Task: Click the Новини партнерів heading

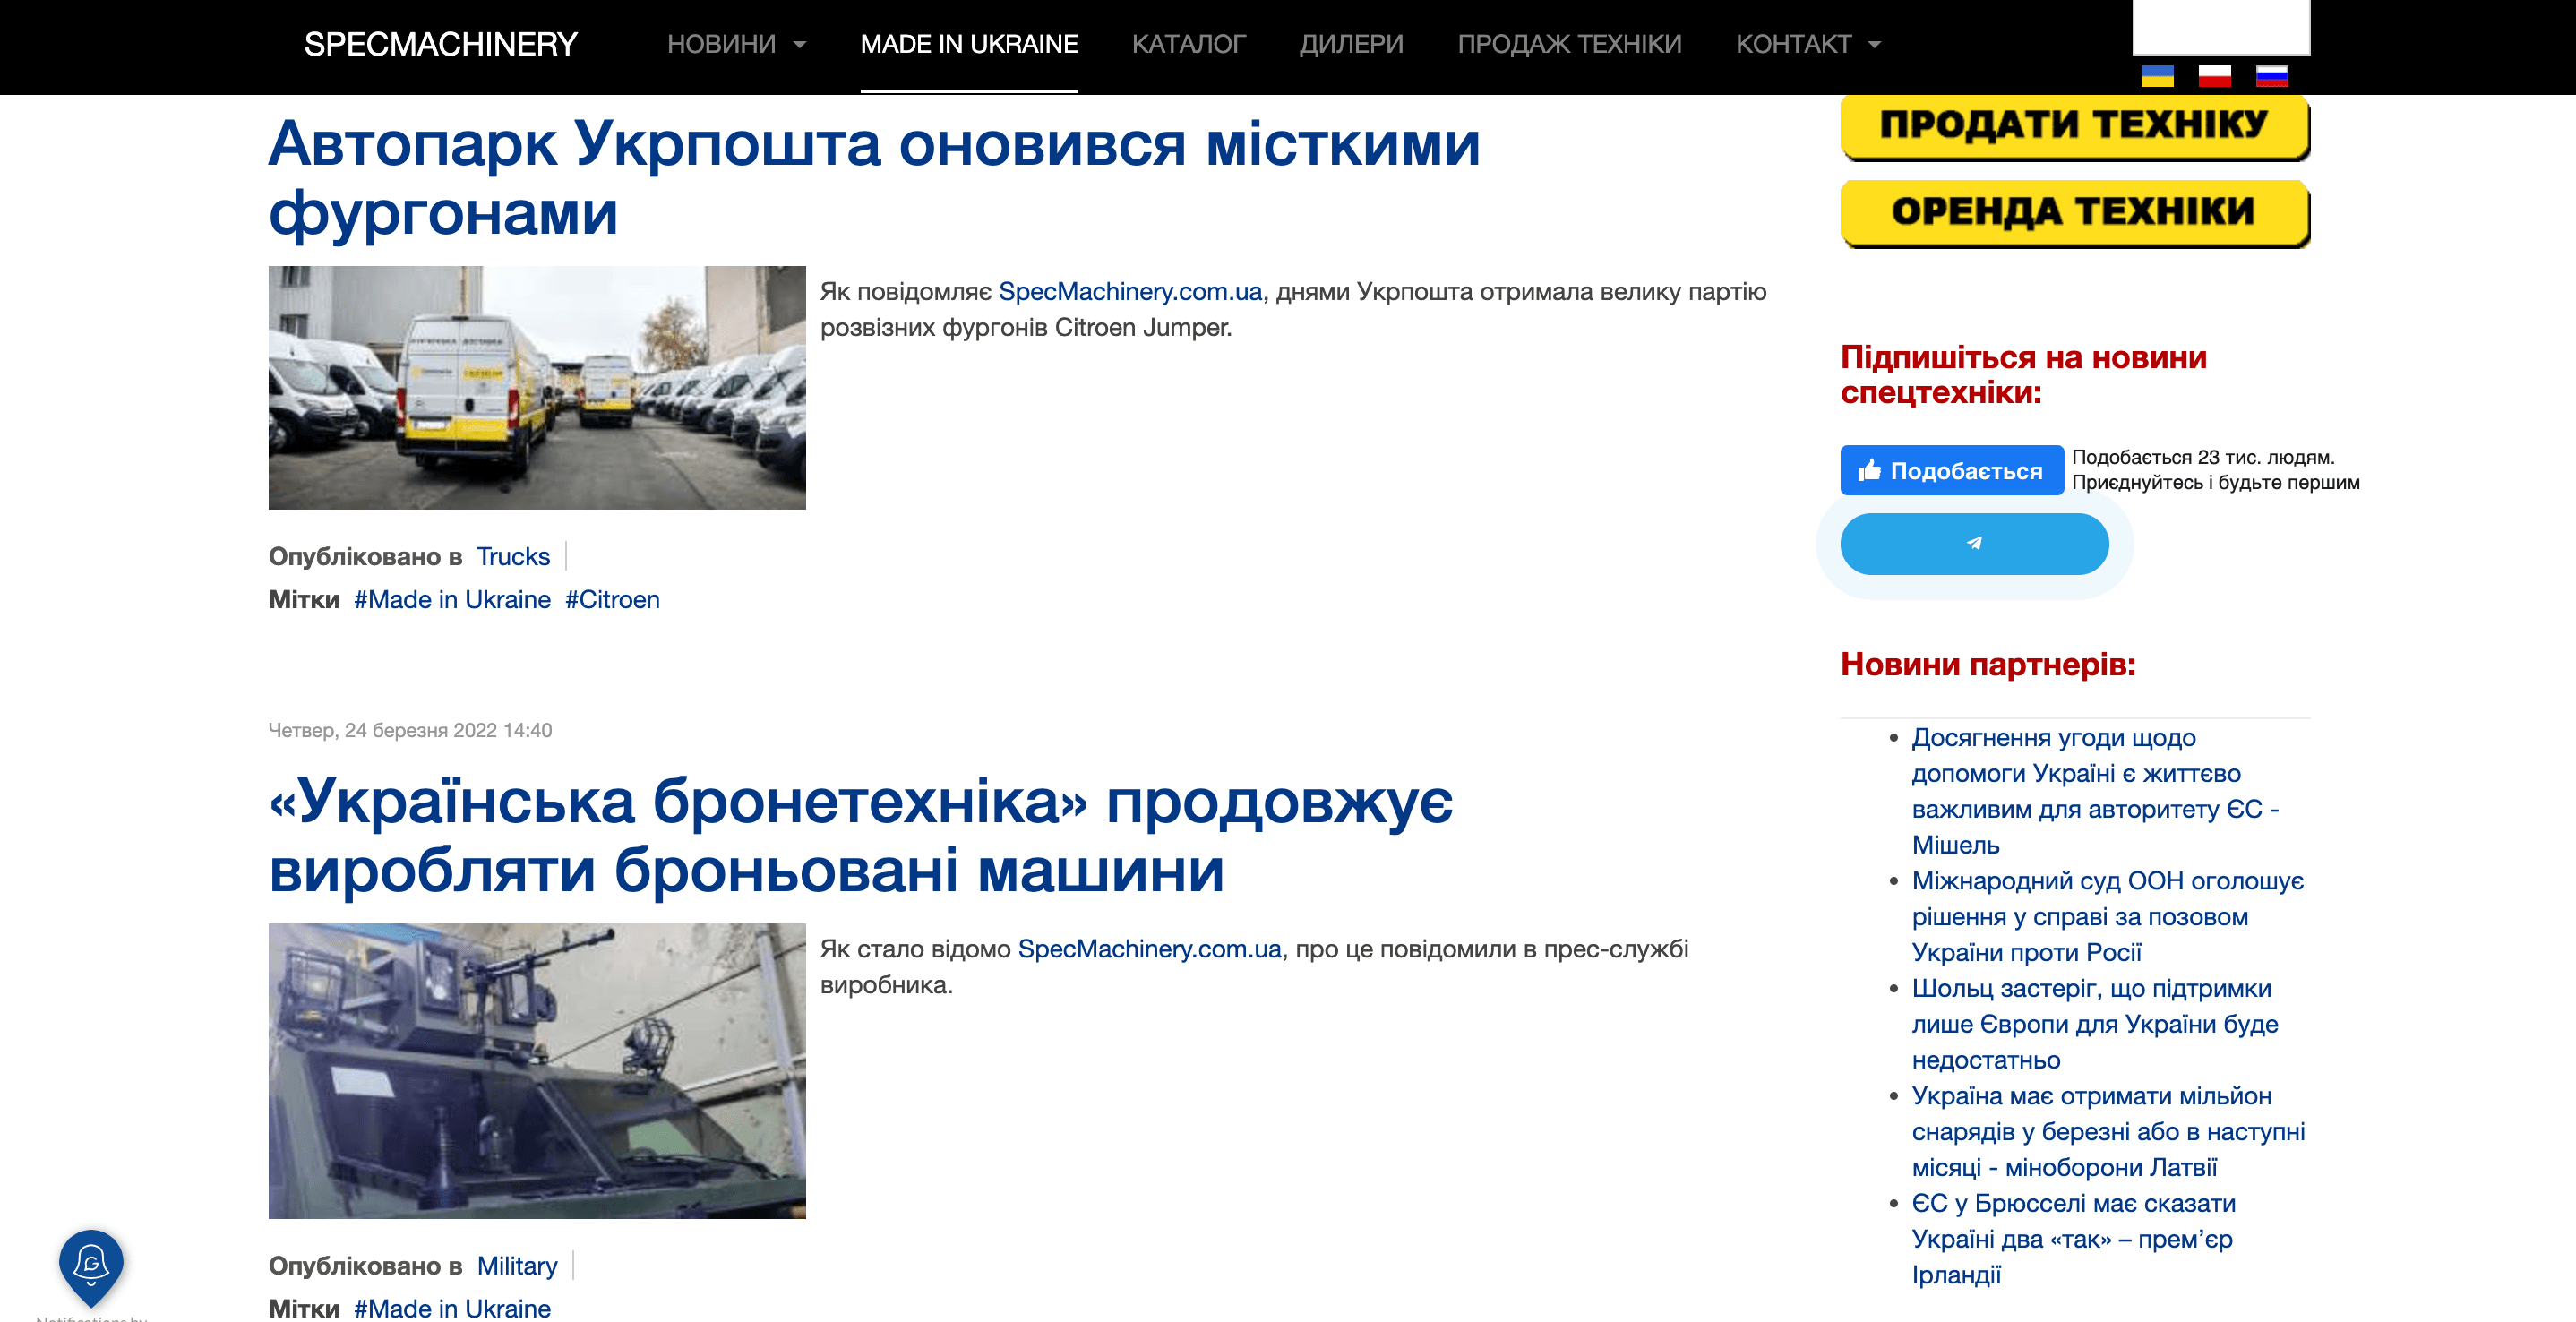Action: tap(1988, 664)
